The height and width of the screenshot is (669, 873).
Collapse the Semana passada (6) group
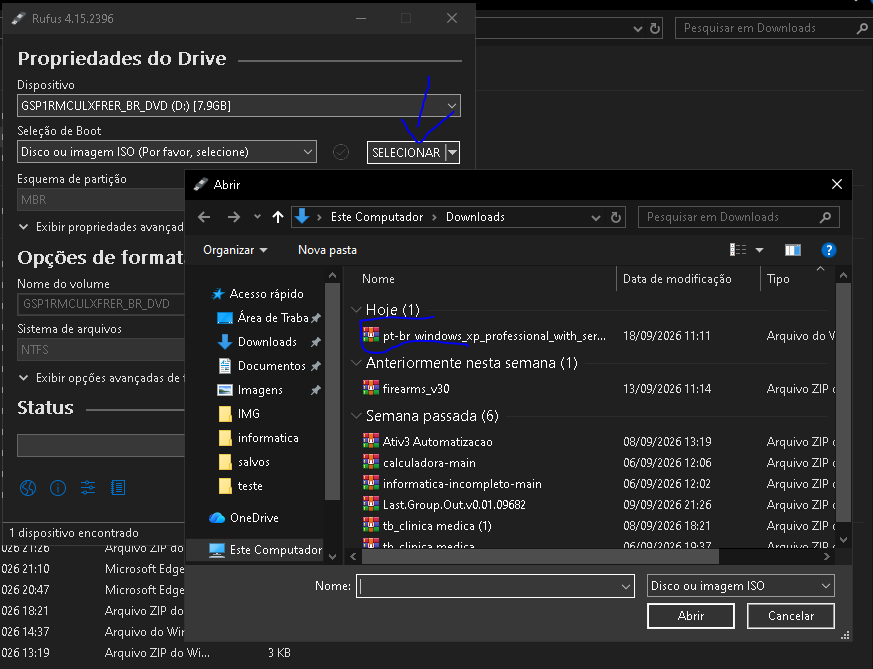coord(356,416)
